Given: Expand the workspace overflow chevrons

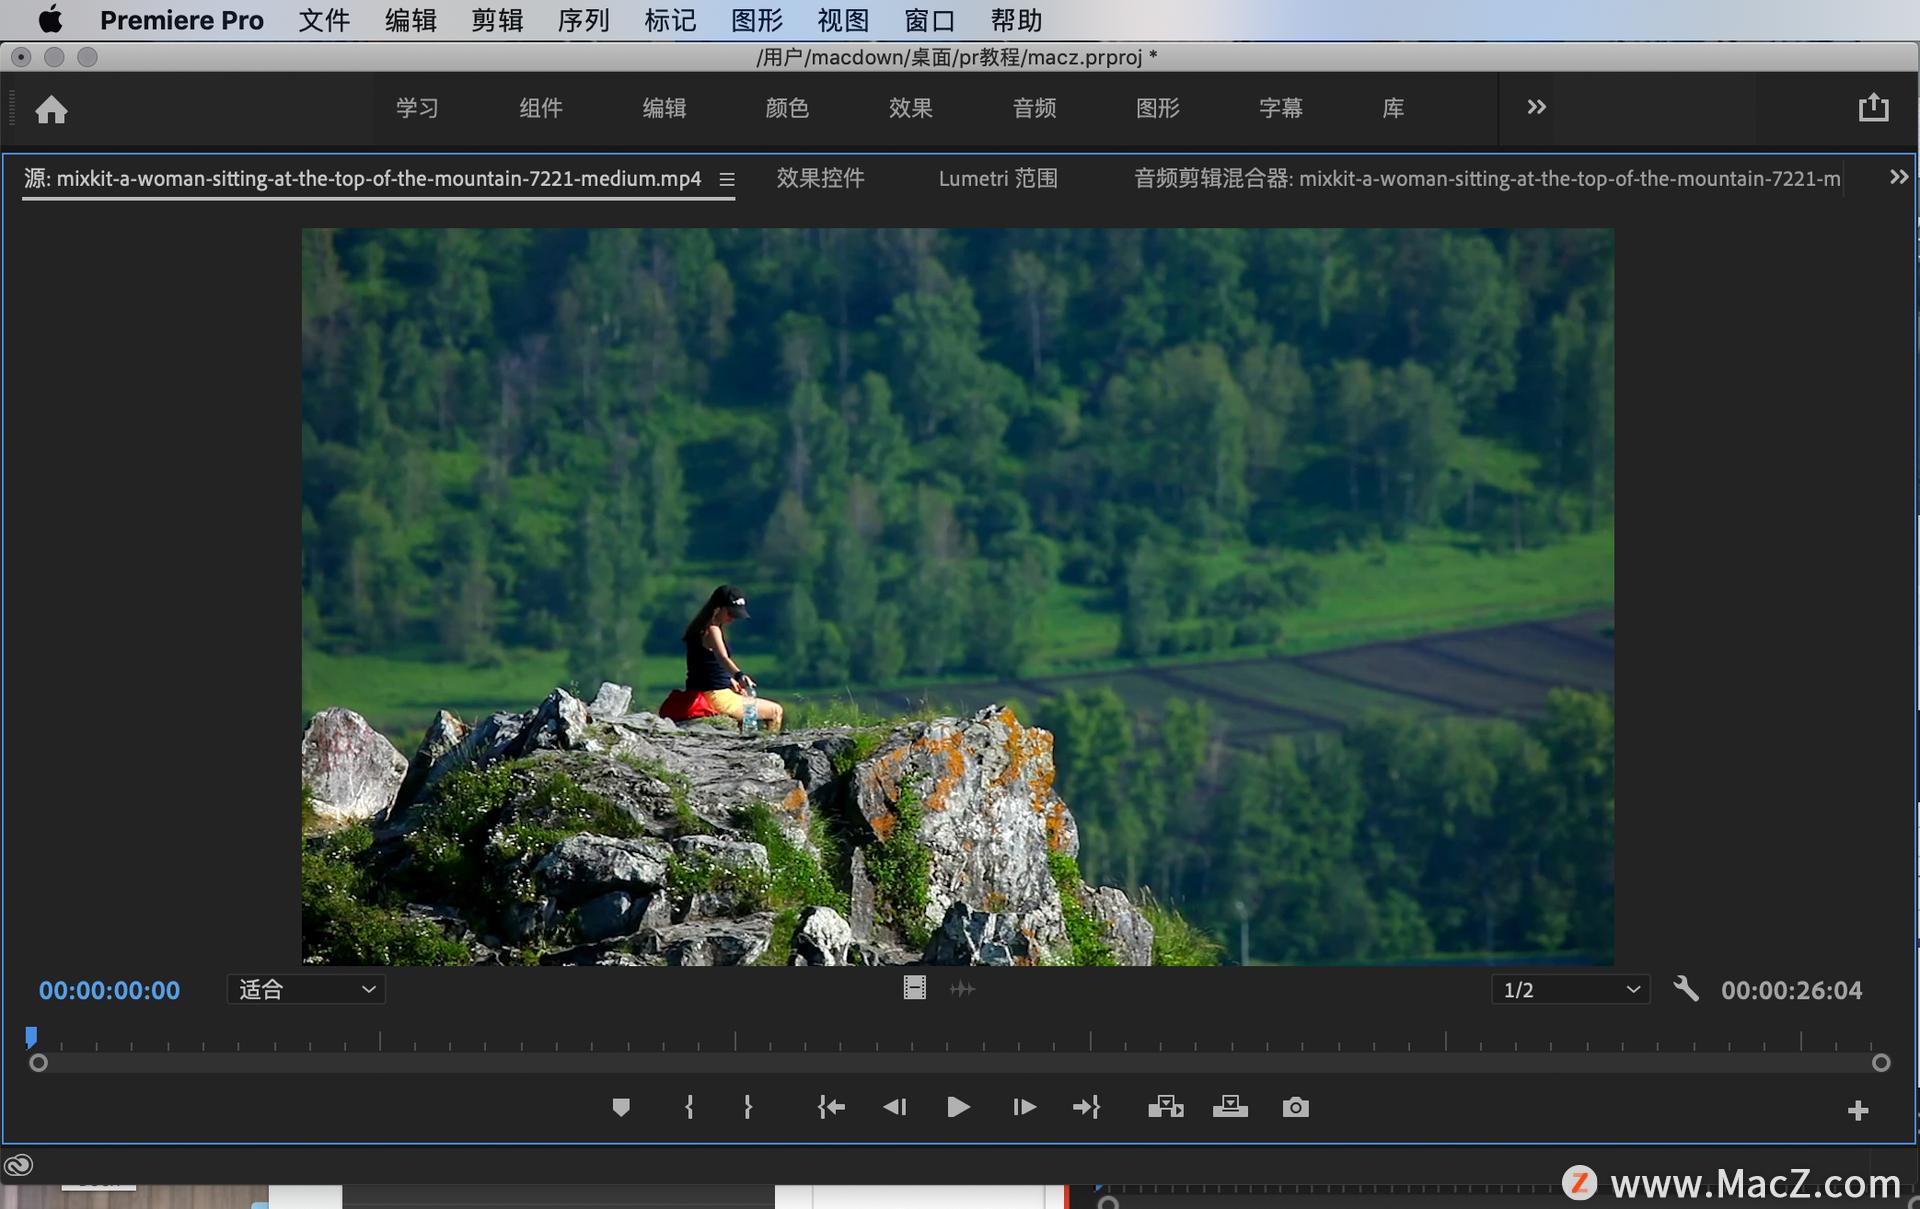Looking at the screenshot, I should [x=1536, y=107].
